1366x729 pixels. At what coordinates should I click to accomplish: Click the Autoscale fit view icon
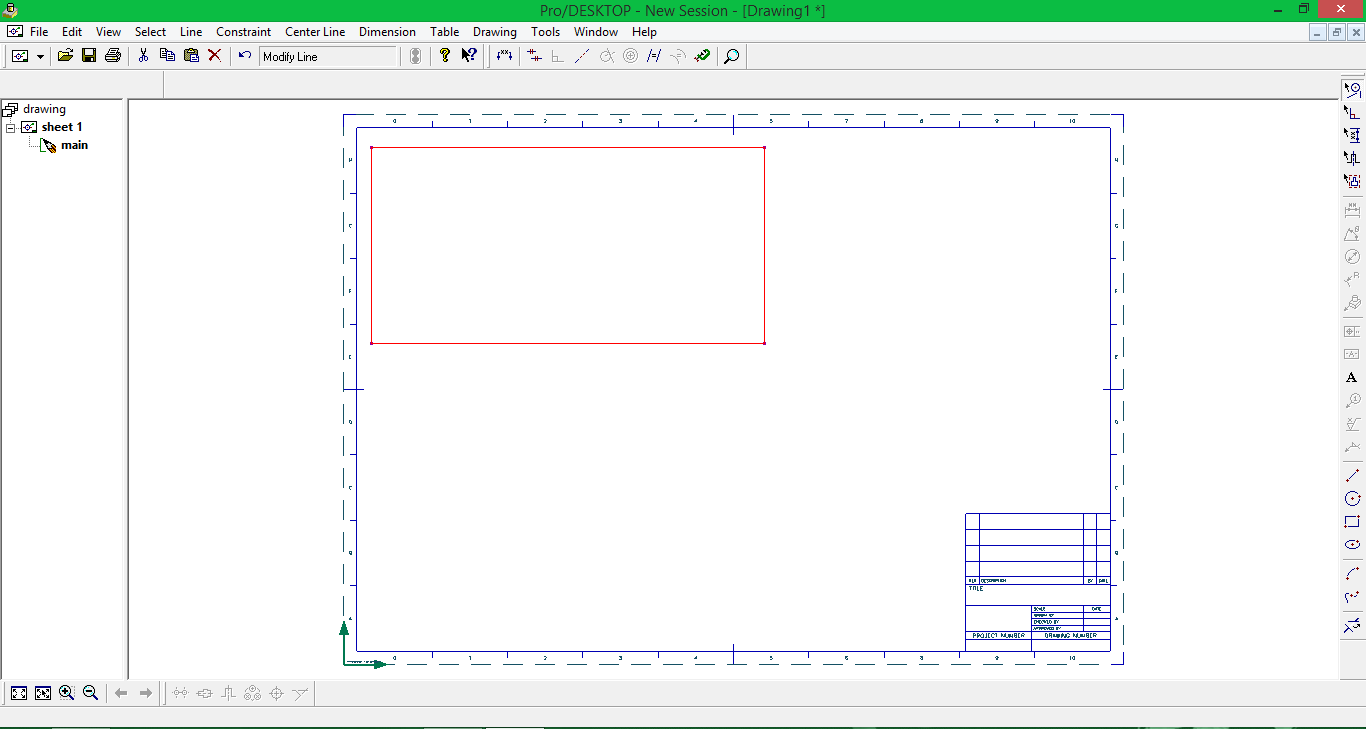[x=19, y=692]
